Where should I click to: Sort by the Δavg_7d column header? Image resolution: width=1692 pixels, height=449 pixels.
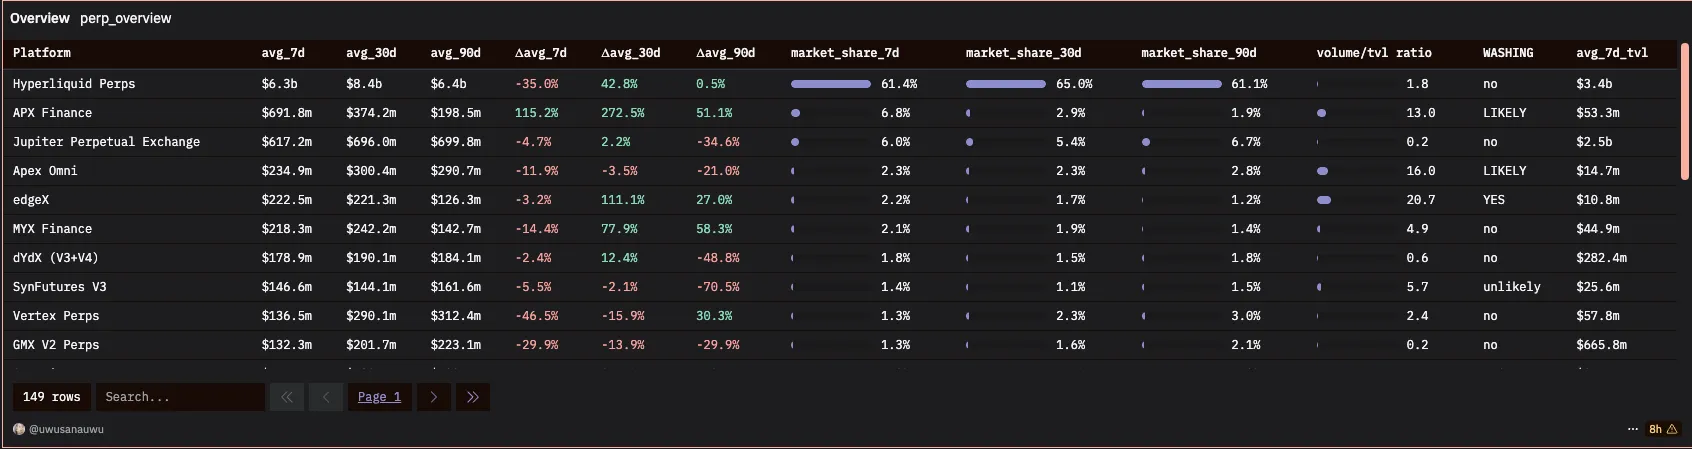click(x=541, y=53)
